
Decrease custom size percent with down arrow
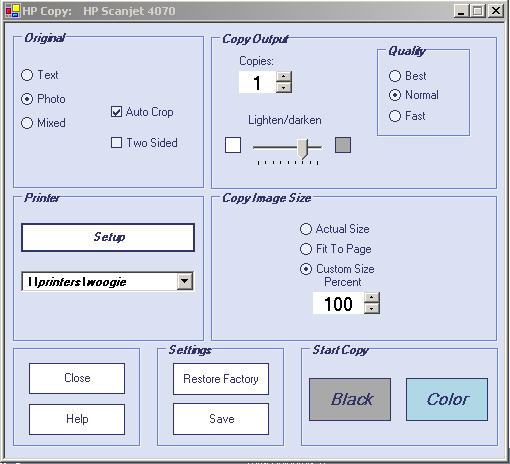372,308
